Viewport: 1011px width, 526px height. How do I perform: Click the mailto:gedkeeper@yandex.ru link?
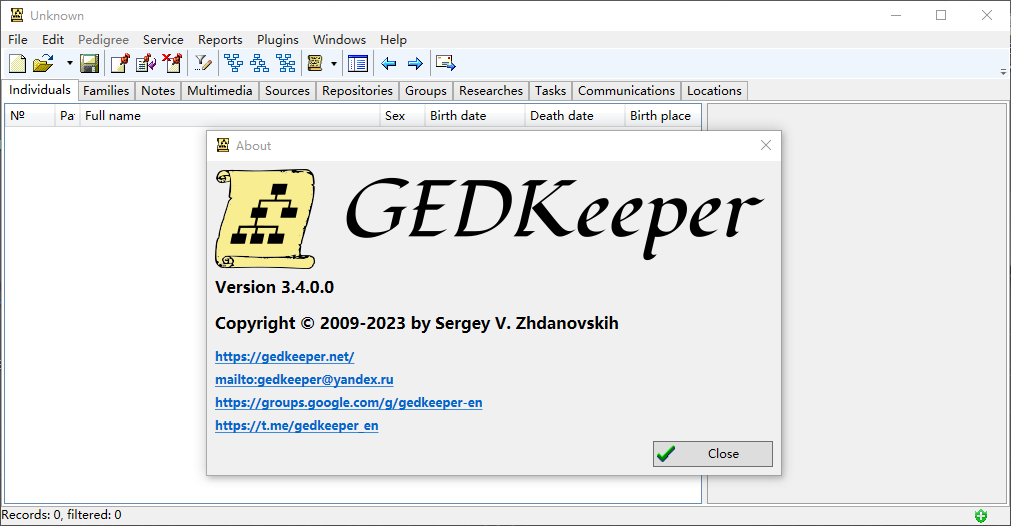(x=304, y=380)
